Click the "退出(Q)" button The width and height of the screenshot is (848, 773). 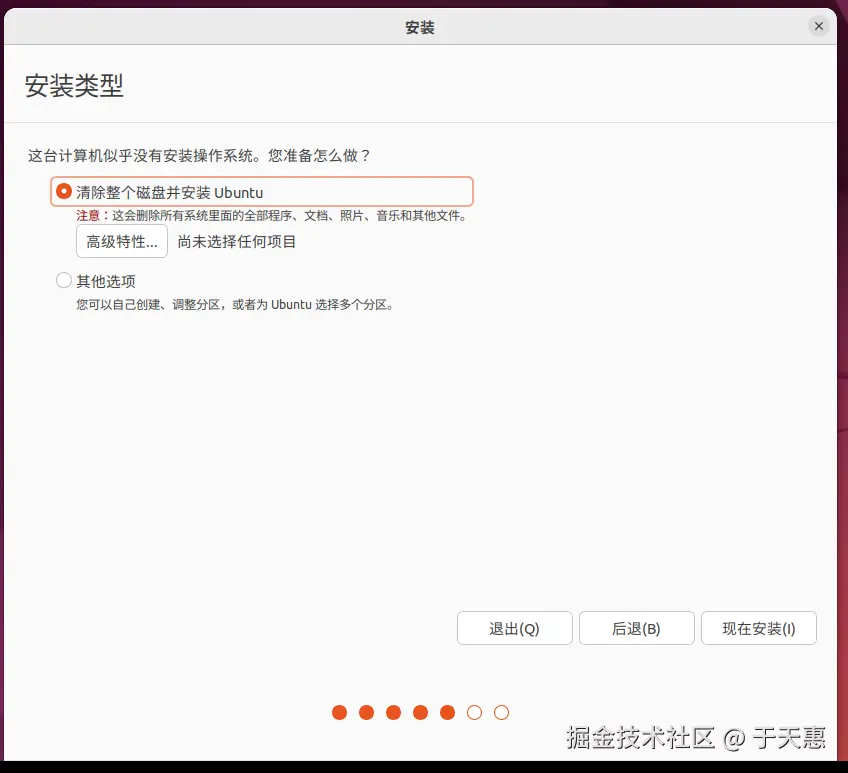[514, 628]
